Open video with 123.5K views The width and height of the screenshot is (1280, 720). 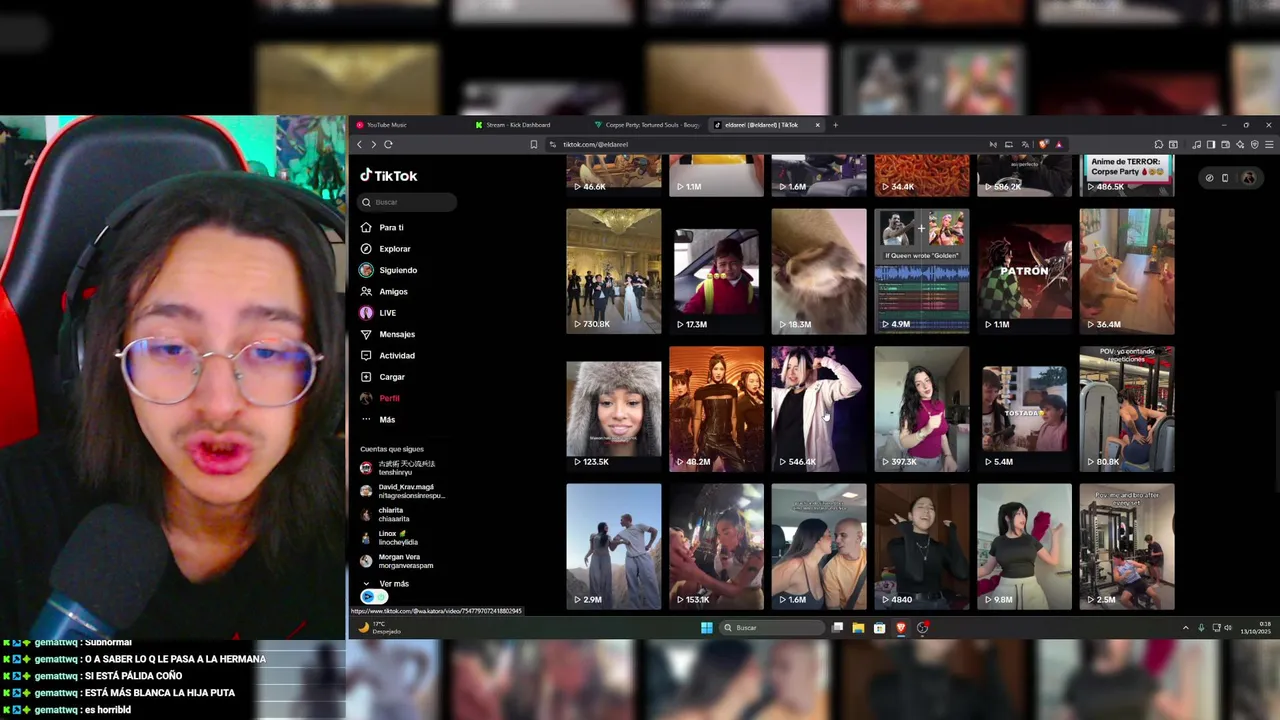point(613,409)
